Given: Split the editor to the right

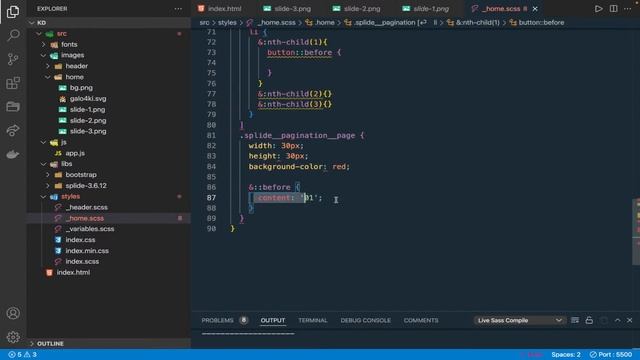Looking at the screenshot, I should coord(613,9).
